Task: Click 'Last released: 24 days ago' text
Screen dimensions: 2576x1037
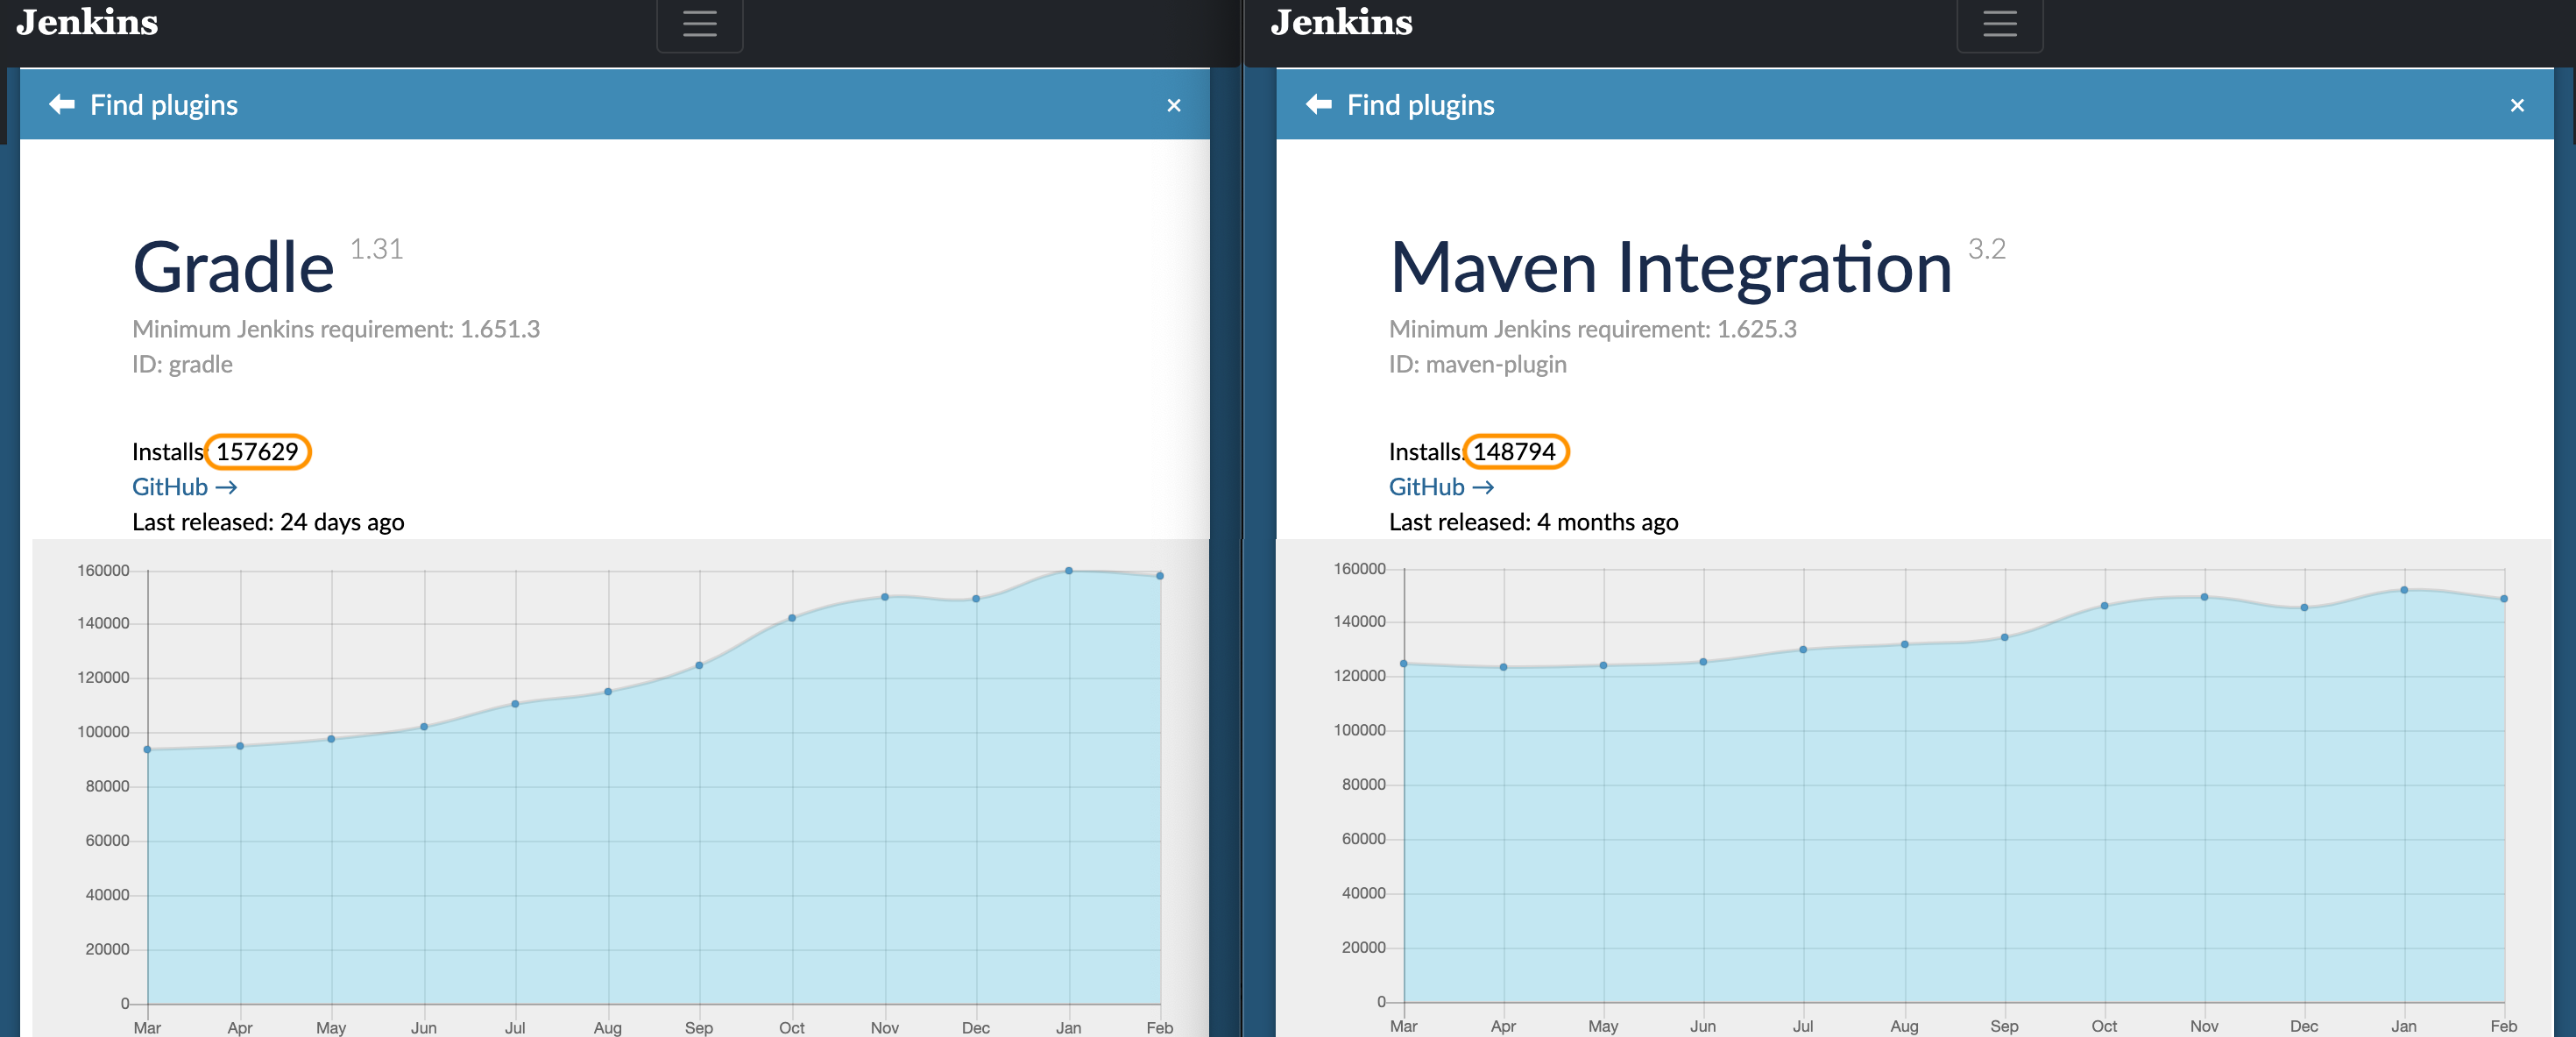Action: tap(268, 522)
